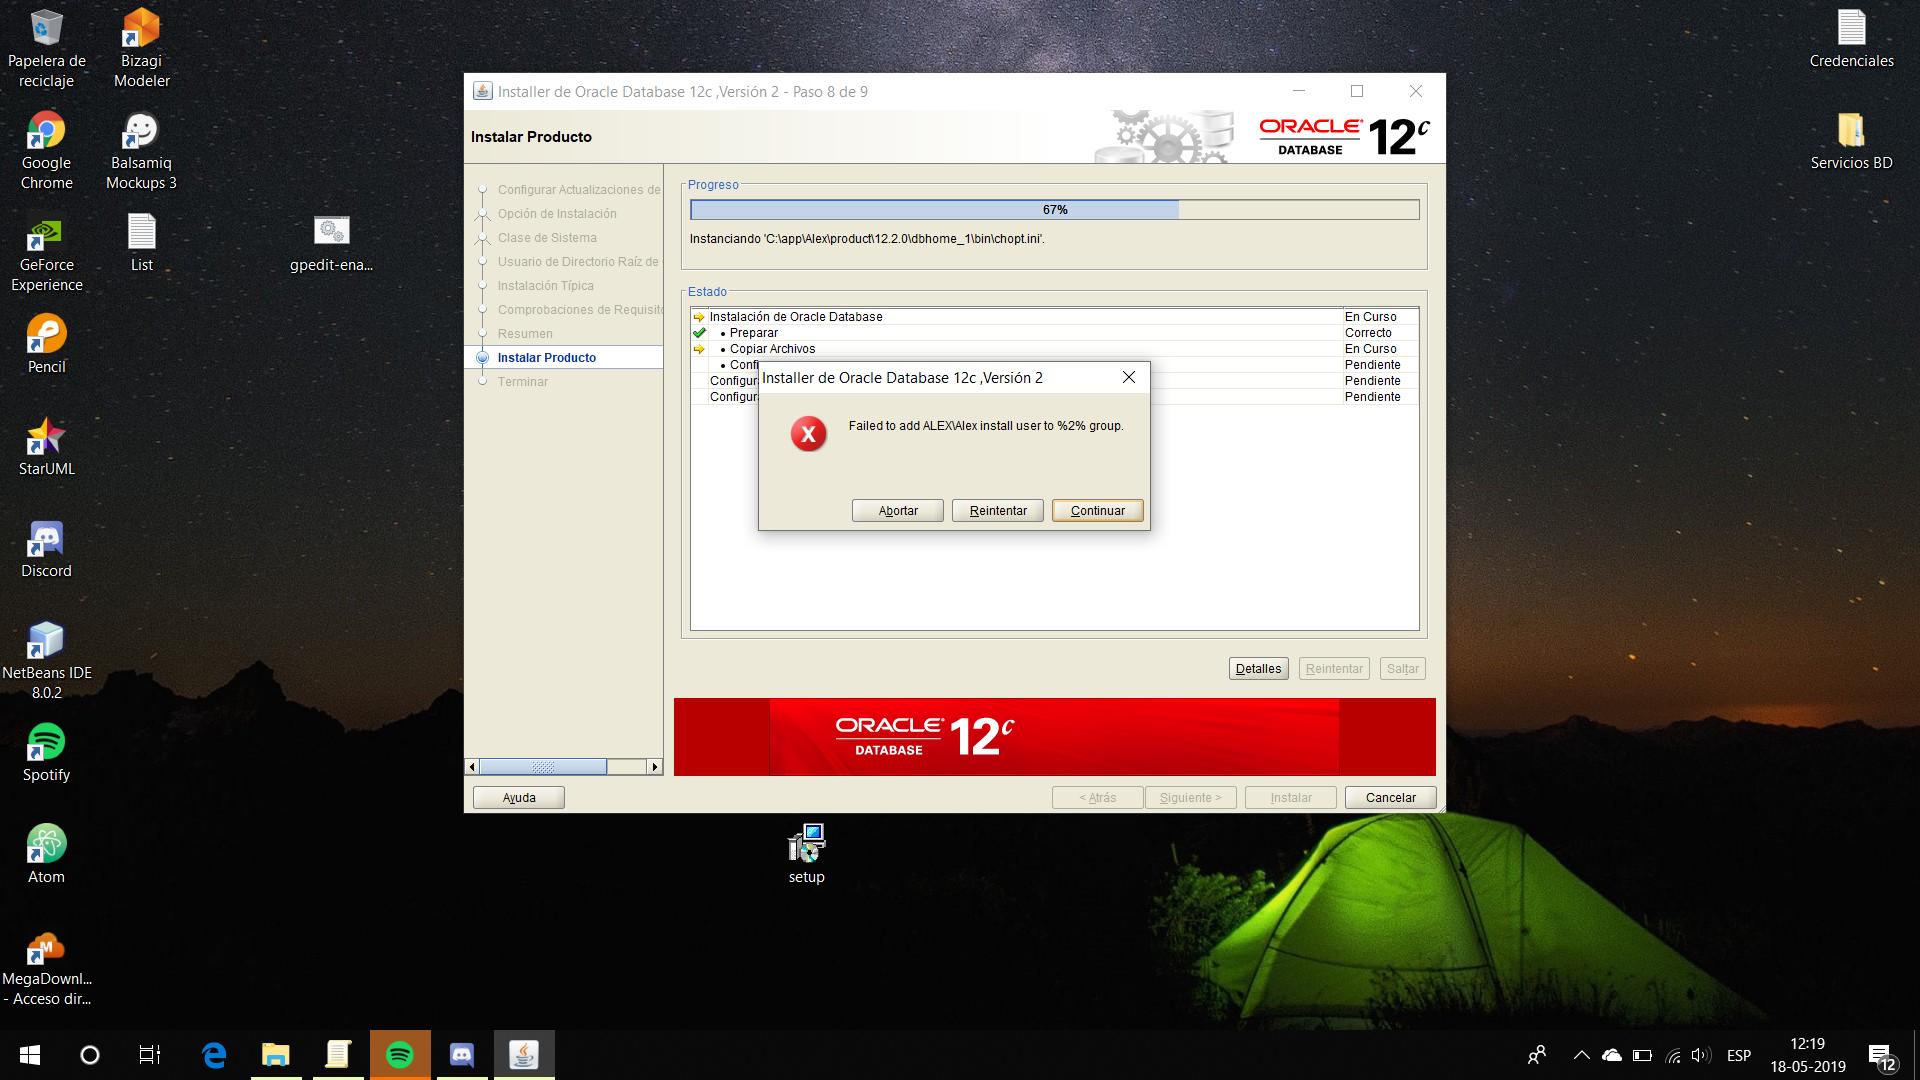Select the gpedit-ena... batch file icon
This screenshot has height=1080, width=1920.
pos(331,242)
